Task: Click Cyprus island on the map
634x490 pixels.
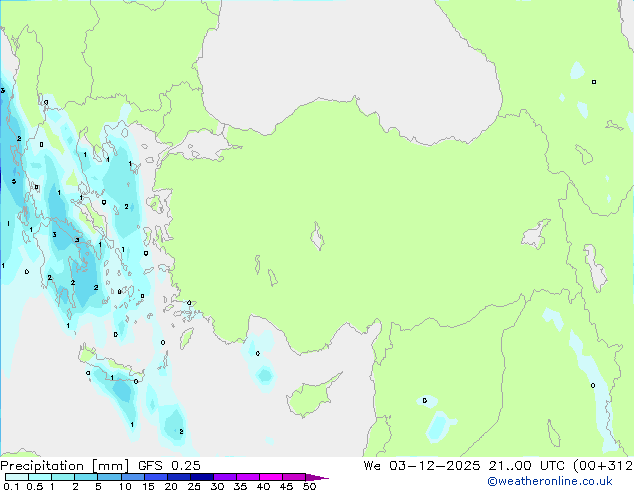Action: coord(311,397)
